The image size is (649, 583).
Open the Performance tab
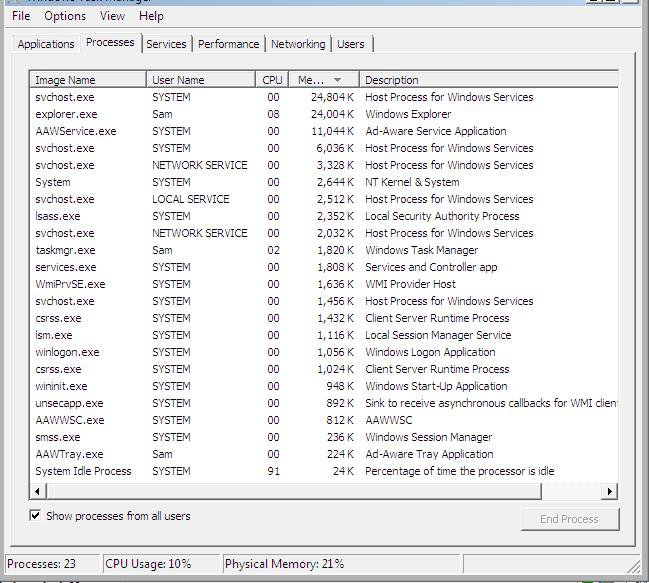tap(228, 44)
